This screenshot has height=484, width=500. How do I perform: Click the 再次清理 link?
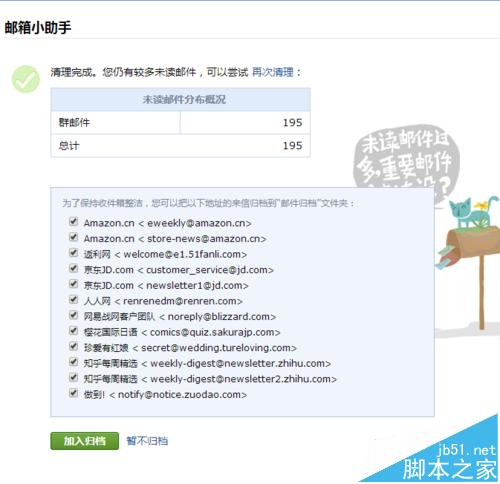pos(272,72)
